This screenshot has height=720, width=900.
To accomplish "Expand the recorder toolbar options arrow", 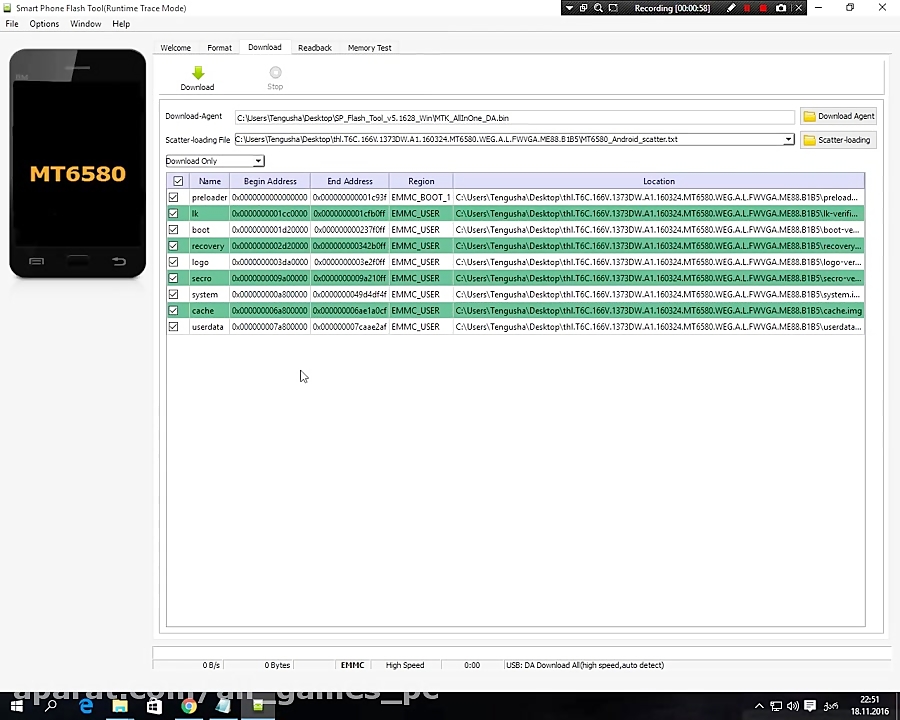I will [571, 8].
